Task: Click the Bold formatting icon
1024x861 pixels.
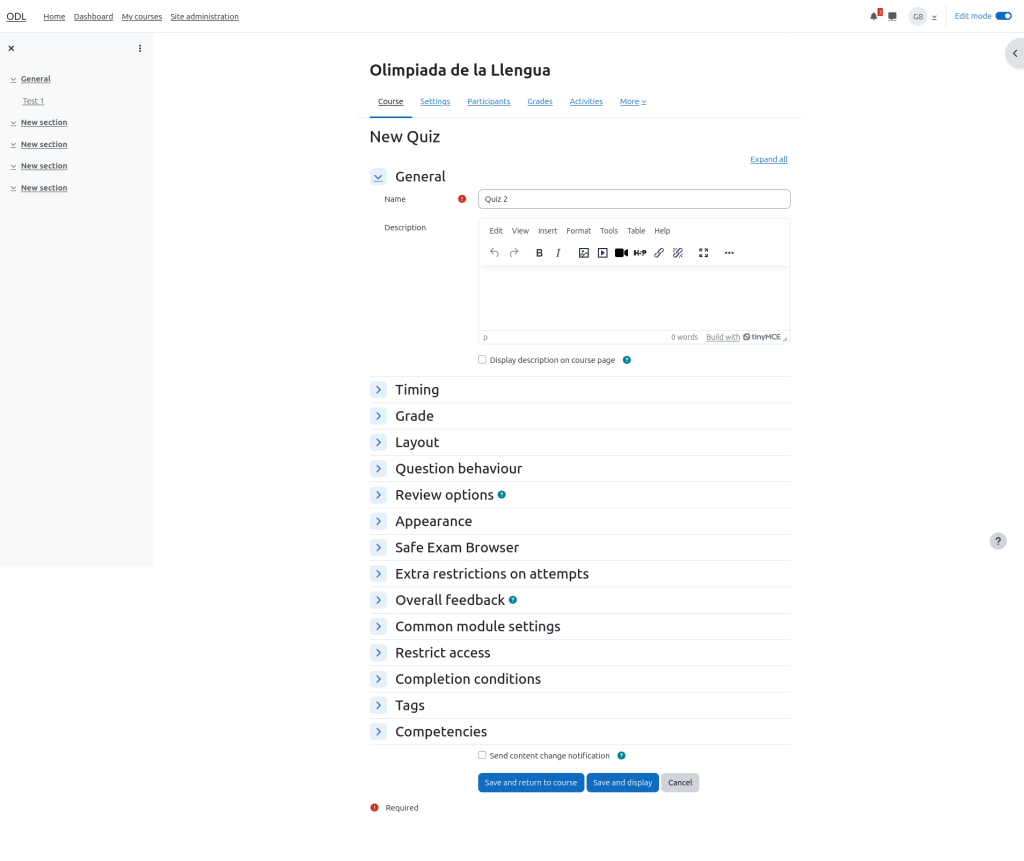Action: tap(539, 253)
